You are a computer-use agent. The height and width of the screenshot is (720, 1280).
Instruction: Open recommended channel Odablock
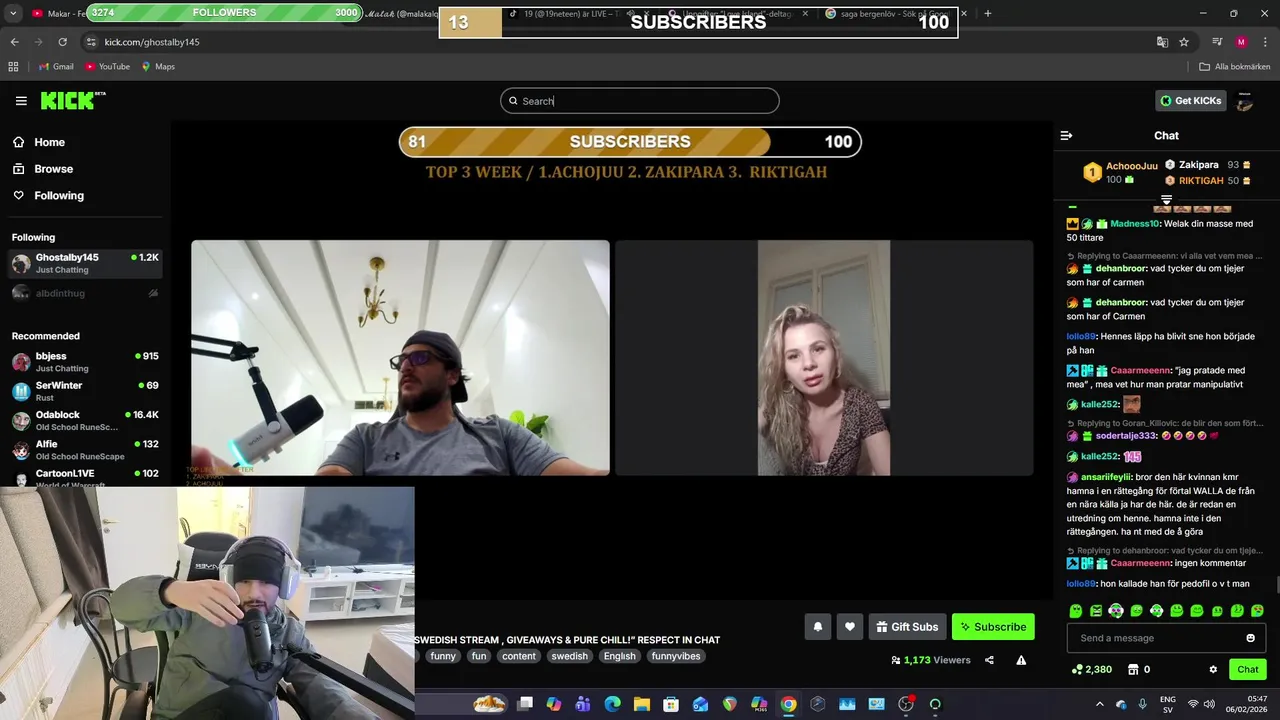85,420
